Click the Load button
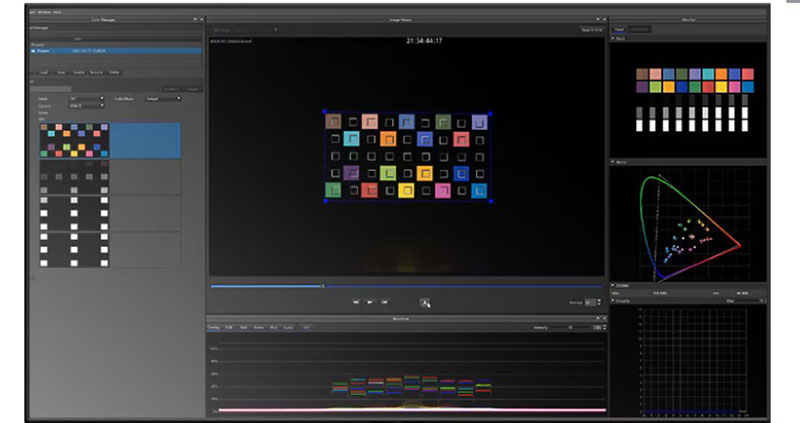 (x=43, y=72)
